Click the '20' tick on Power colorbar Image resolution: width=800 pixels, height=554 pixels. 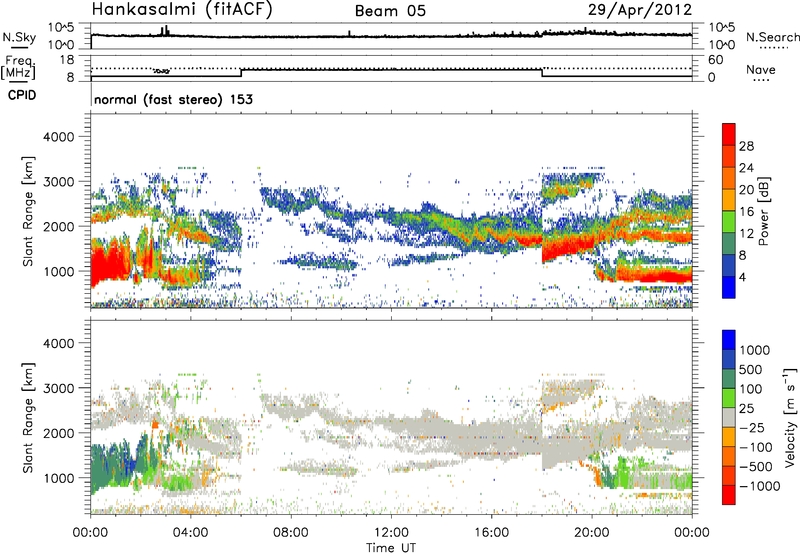(x=746, y=190)
